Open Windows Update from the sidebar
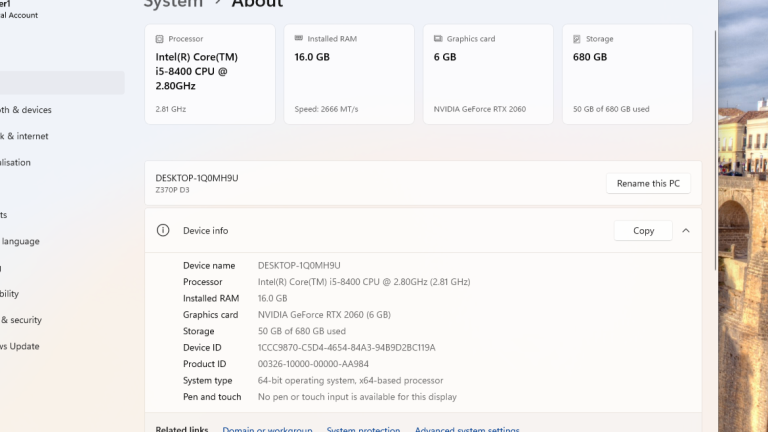768x432 pixels. coord(20,346)
